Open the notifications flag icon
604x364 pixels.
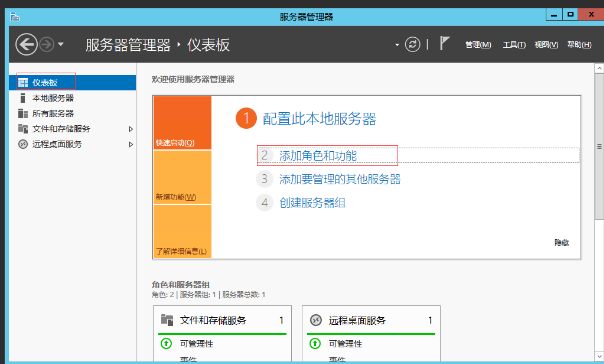(x=445, y=43)
